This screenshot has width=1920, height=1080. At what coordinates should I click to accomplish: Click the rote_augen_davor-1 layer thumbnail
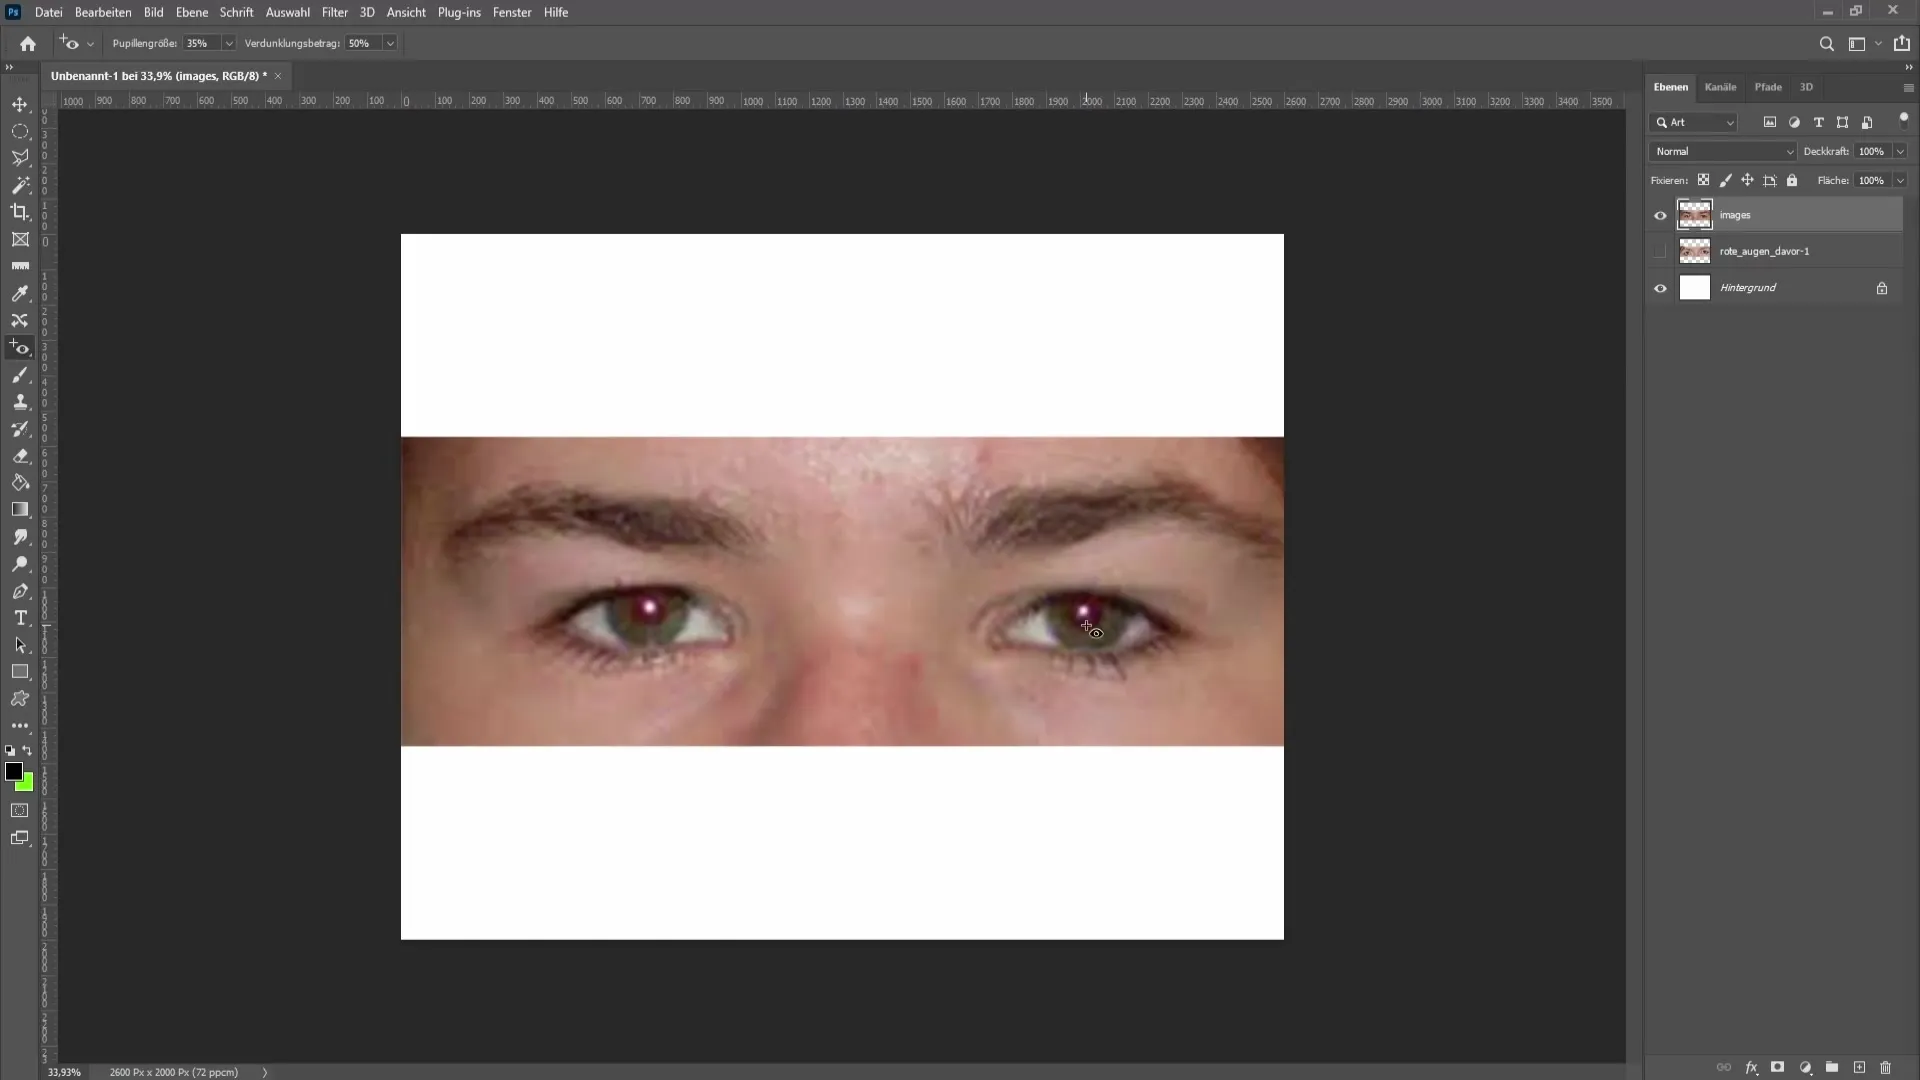pyautogui.click(x=1696, y=251)
